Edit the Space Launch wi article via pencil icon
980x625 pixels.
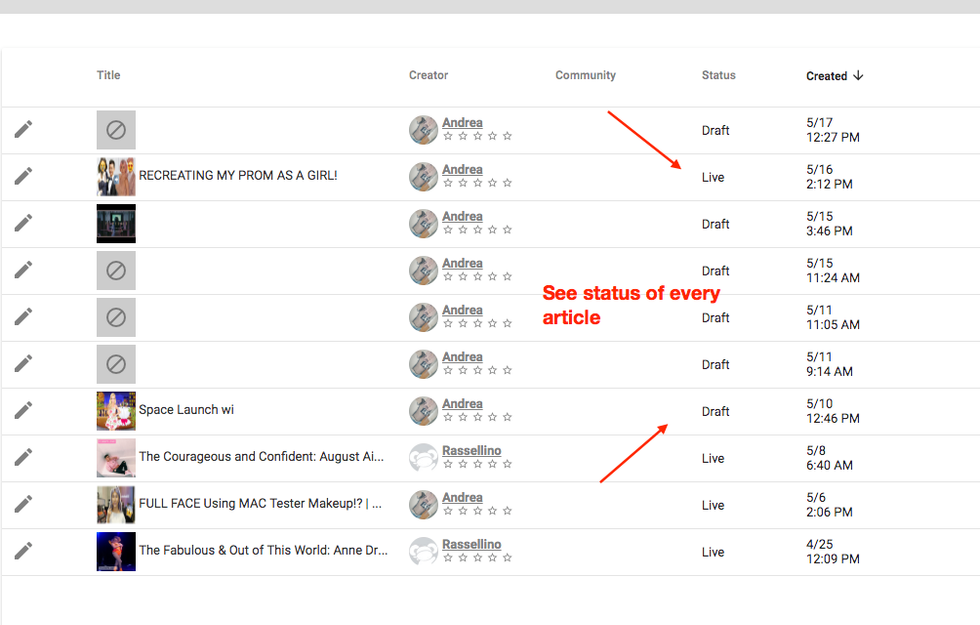23,410
